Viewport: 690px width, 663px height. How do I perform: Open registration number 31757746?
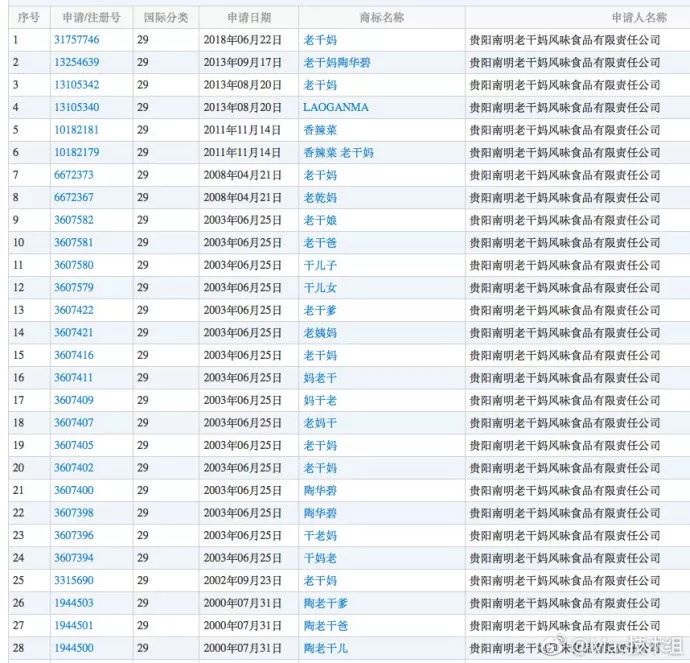(77, 40)
